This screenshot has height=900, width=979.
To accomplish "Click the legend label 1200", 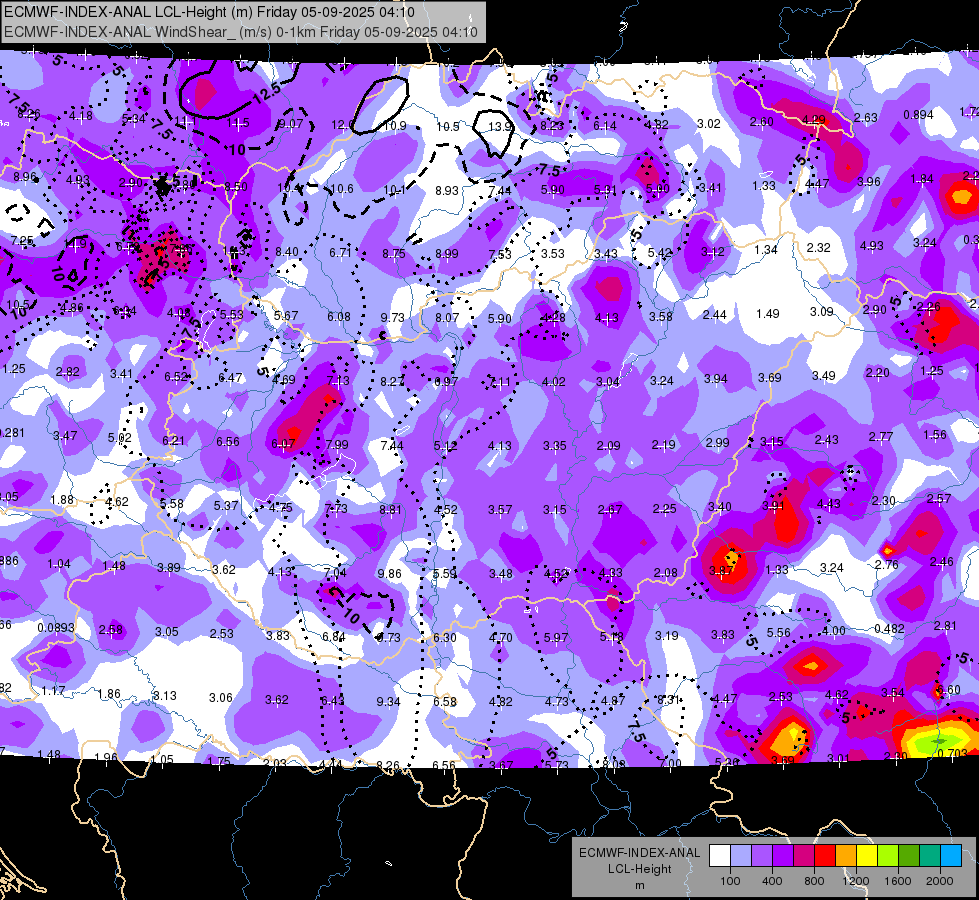I will click(855, 881).
